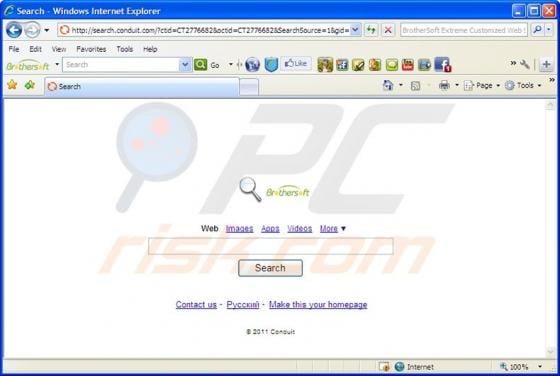The width and height of the screenshot is (560, 376).
Task: Click the main page search text box
Action: coord(271,246)
